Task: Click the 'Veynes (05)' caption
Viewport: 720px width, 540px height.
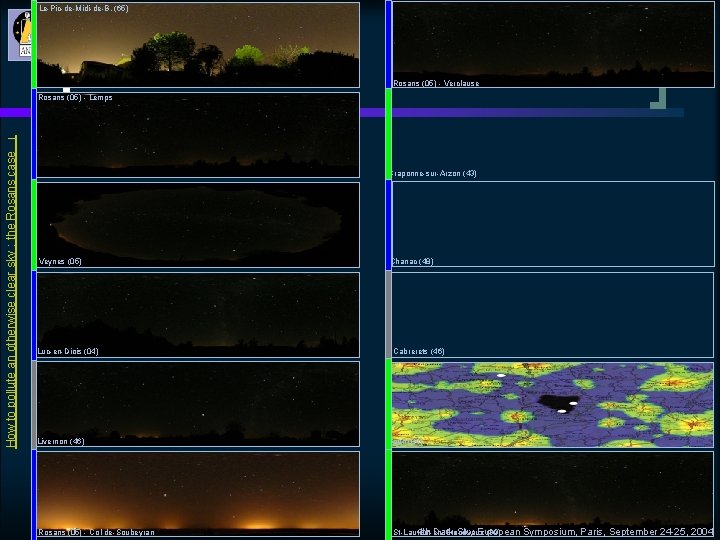Action: [60, 261]
